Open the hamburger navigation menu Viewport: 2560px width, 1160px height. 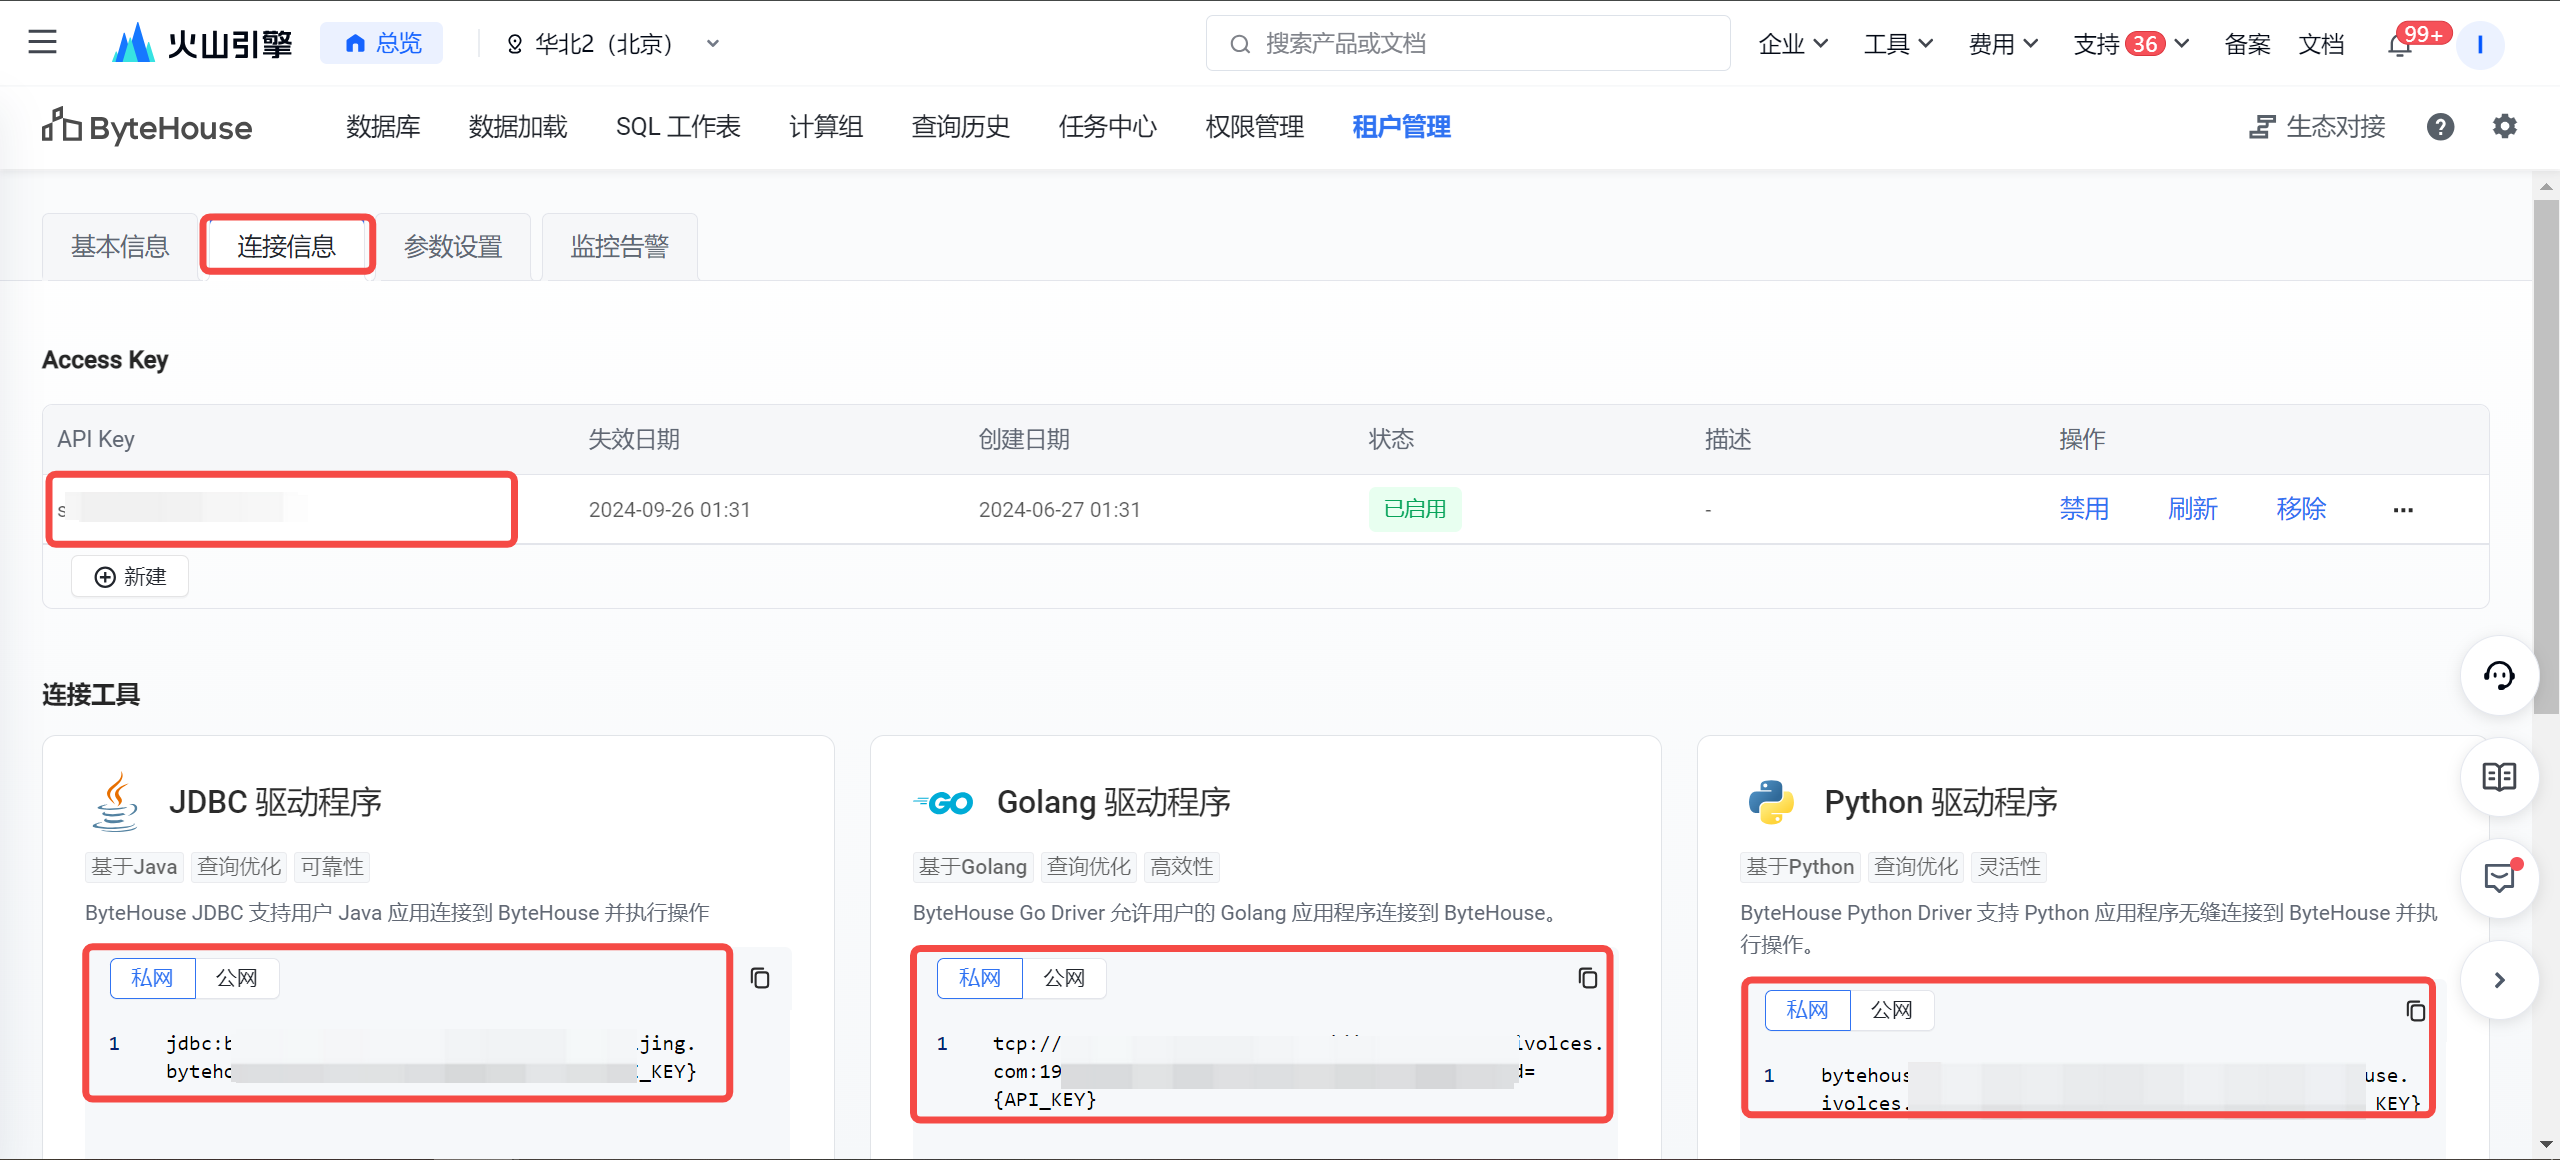tap(43, 42)
